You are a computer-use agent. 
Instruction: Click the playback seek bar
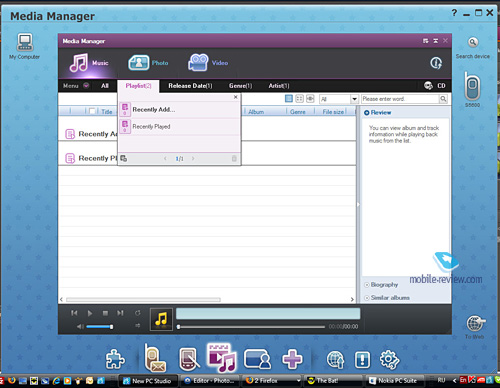(251, 327)
